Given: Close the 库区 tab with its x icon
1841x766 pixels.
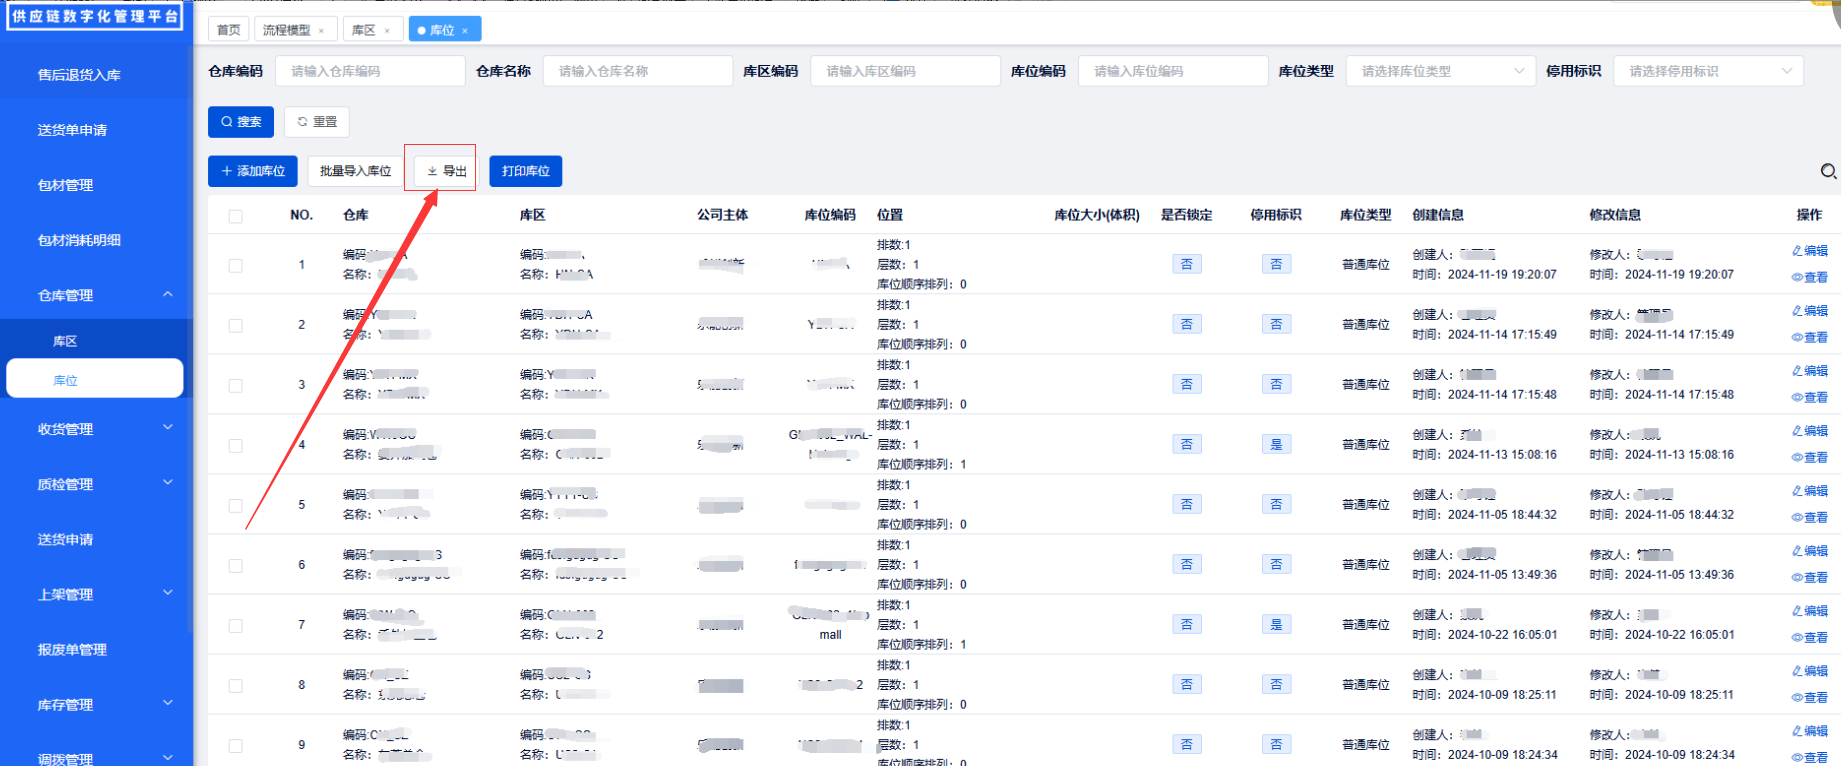Looking at the screenshot, I should point(387,31).
